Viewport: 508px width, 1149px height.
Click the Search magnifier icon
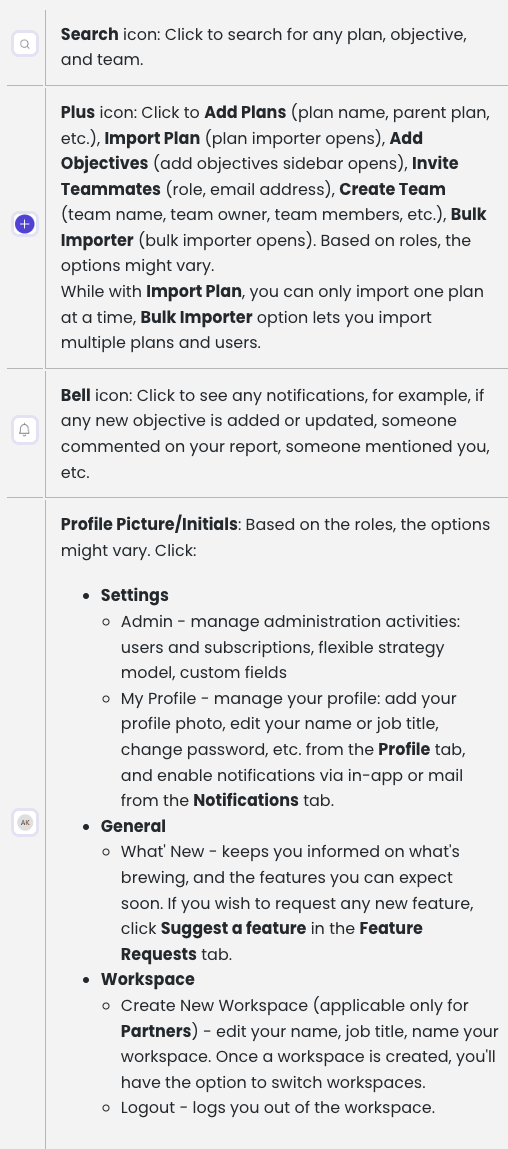(x=25, y=44)
